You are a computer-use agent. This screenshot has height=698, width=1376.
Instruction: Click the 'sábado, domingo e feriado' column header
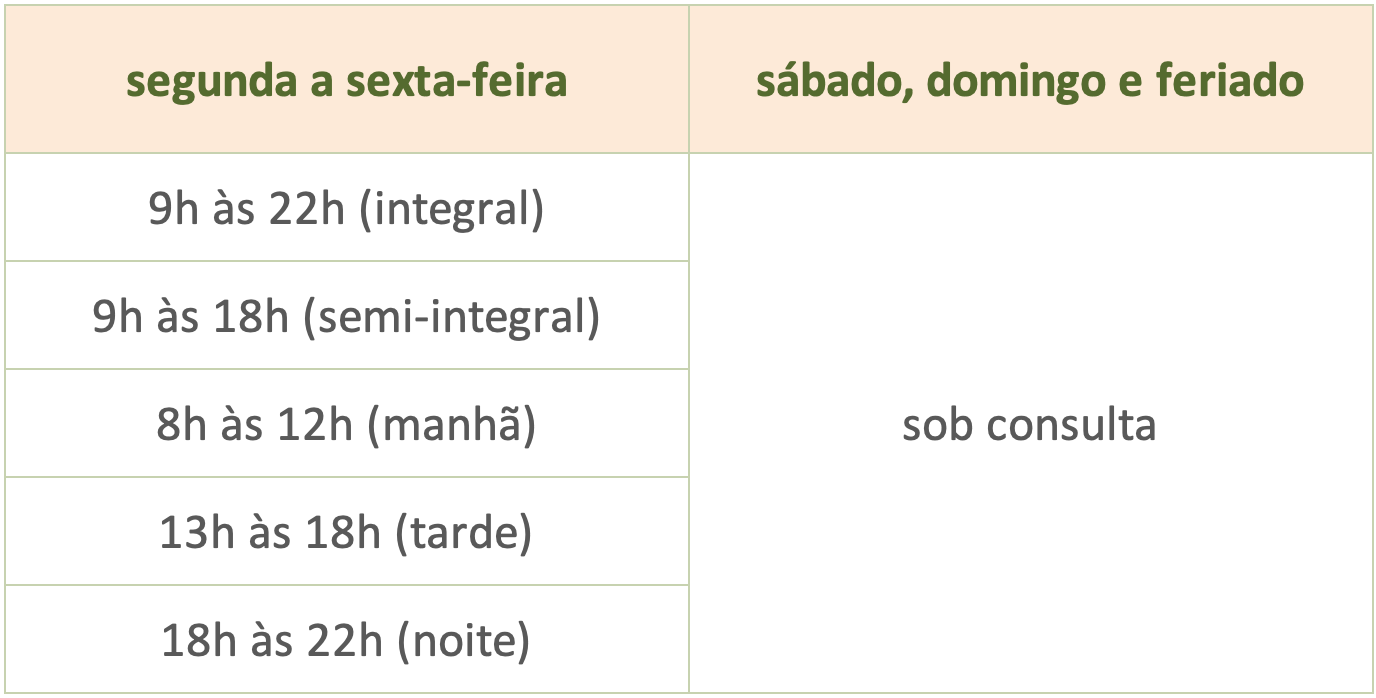[1030, 81]
